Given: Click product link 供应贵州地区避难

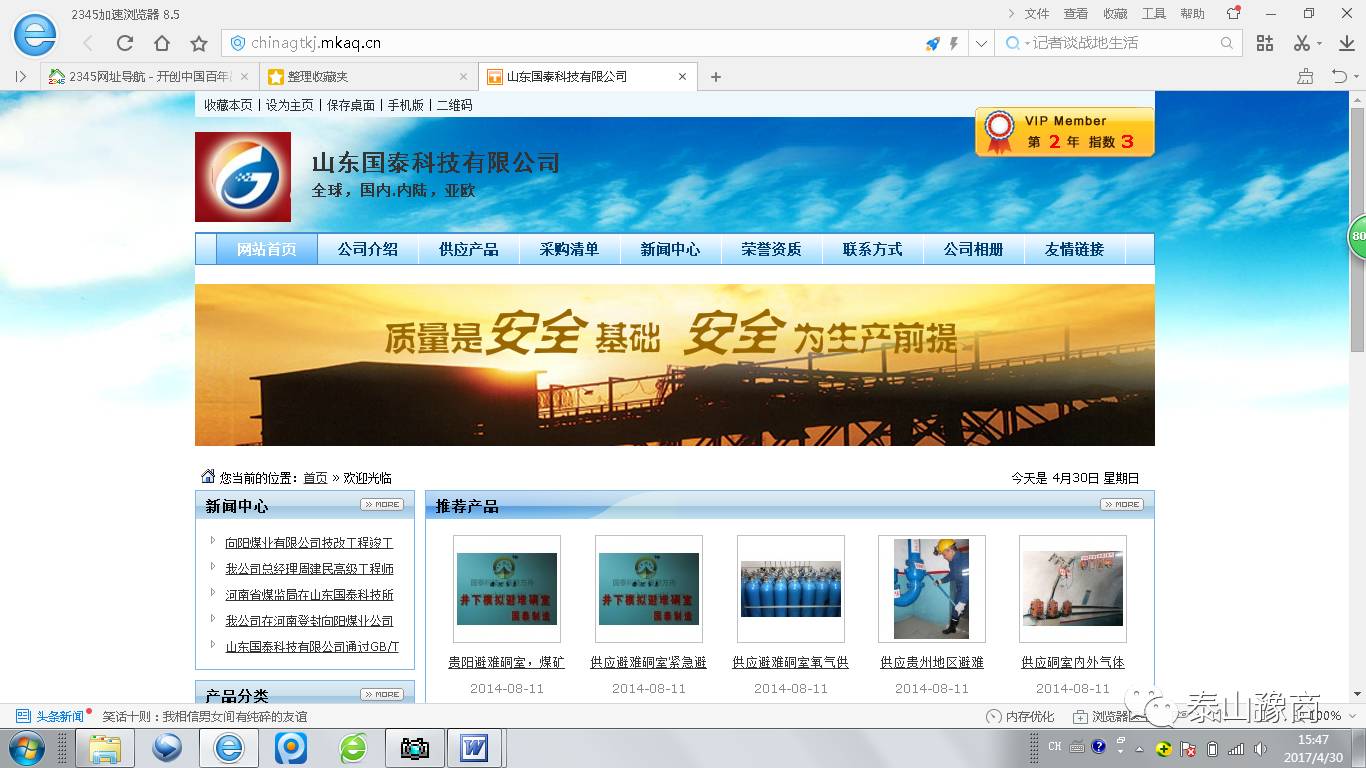Looking at the screenshot, I should point(932,662).
